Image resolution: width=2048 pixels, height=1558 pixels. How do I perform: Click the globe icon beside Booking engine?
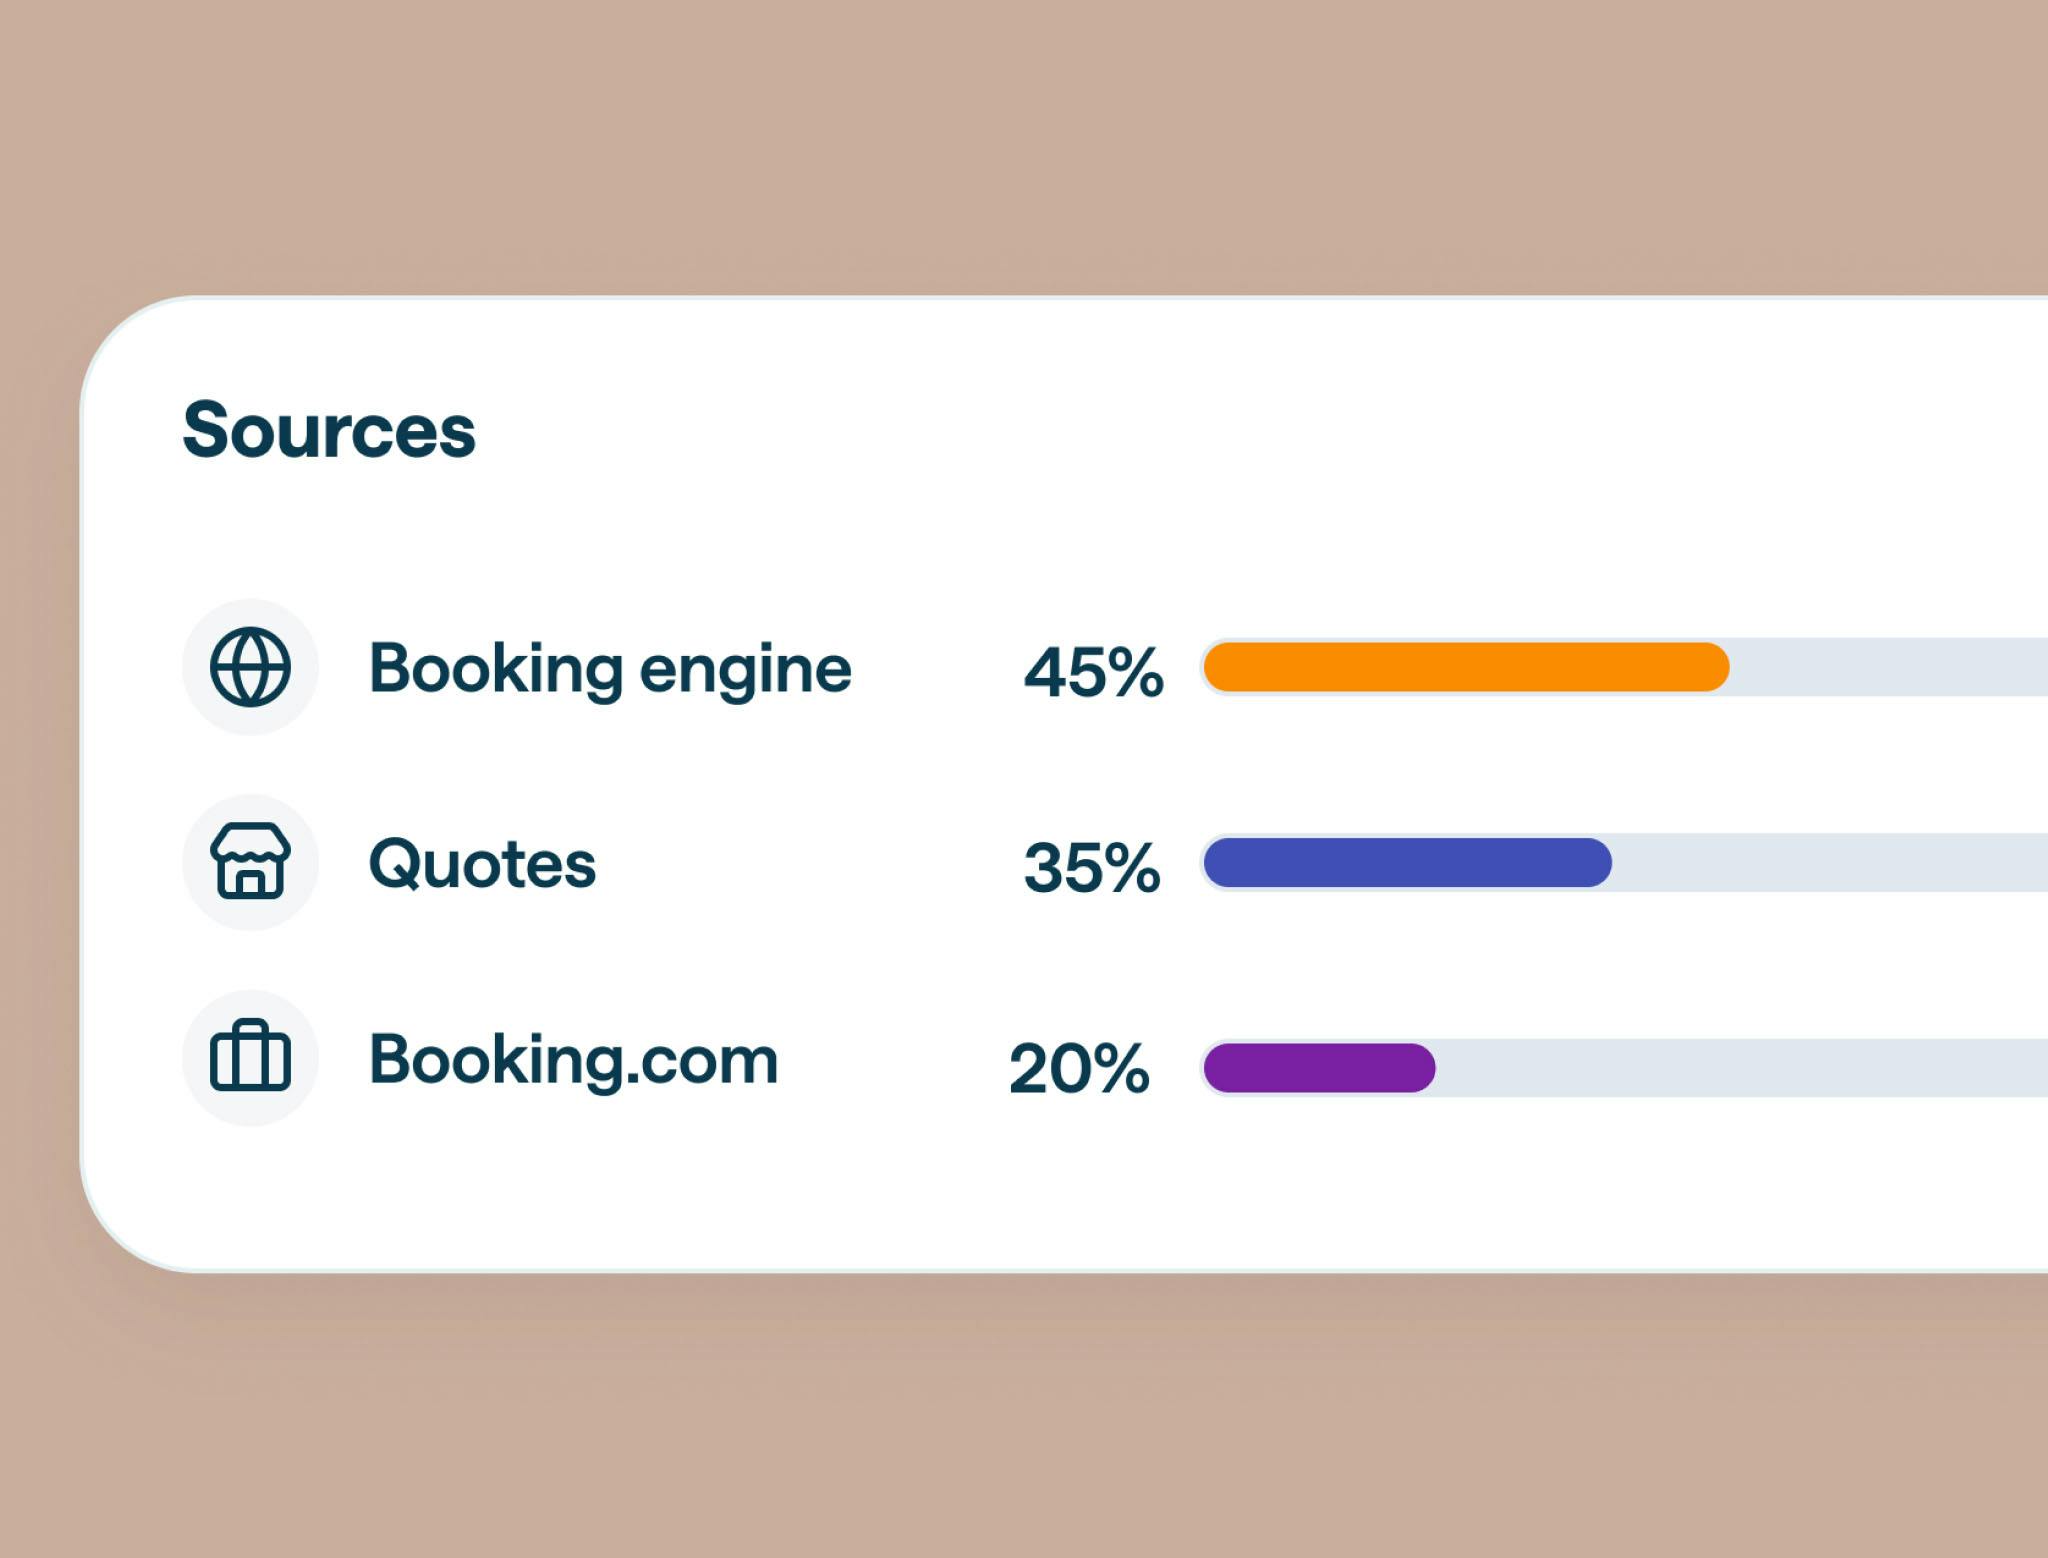pyautogui.click(x=250, y=667)
